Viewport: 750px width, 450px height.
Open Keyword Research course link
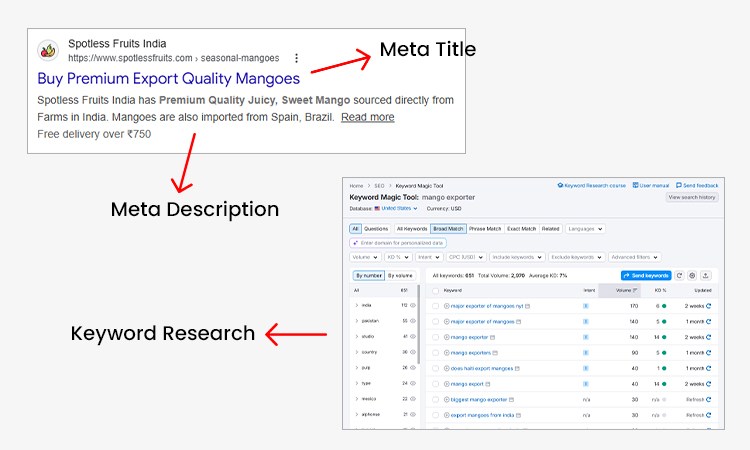(x=592, y=185)
